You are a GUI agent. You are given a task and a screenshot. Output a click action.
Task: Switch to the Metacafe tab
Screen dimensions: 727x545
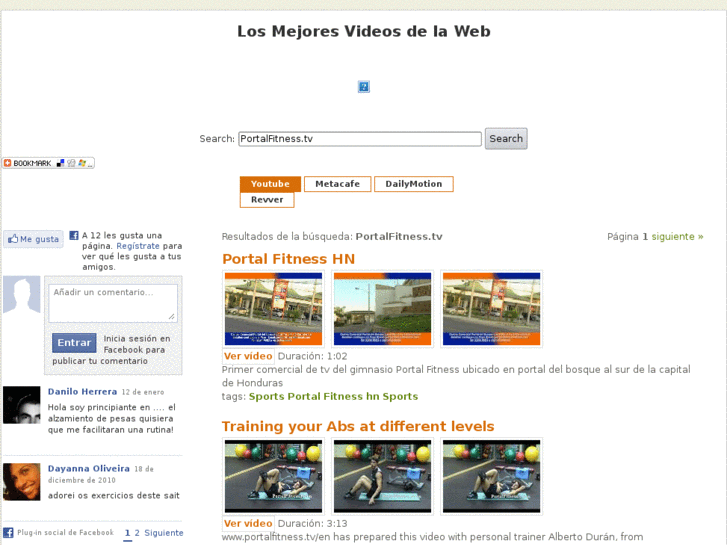click(338, 184)
